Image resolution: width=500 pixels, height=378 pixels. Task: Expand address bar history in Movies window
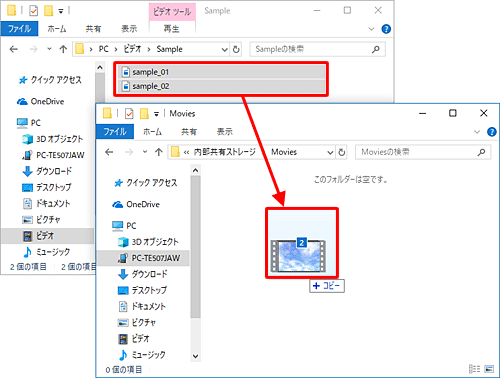(330, 153)
